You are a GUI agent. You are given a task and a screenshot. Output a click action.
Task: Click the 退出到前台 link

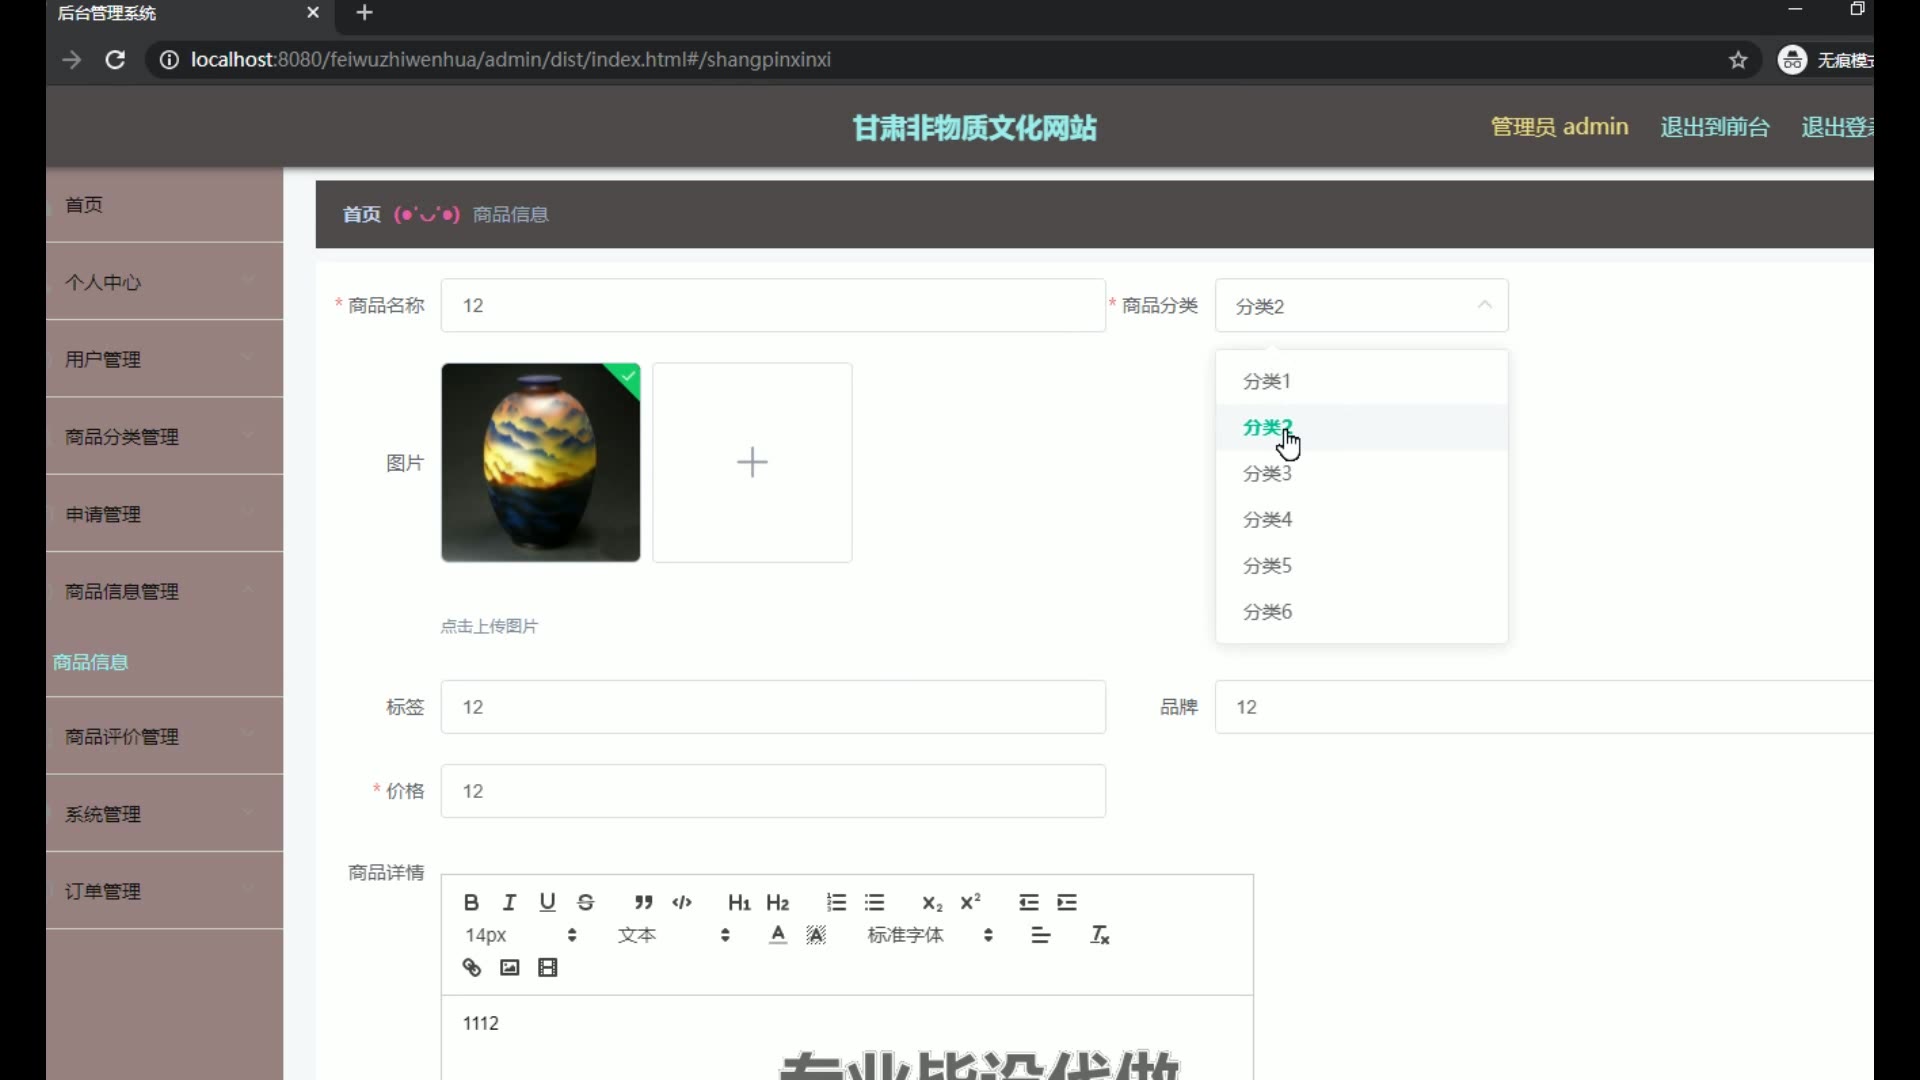pos(1714,127)
